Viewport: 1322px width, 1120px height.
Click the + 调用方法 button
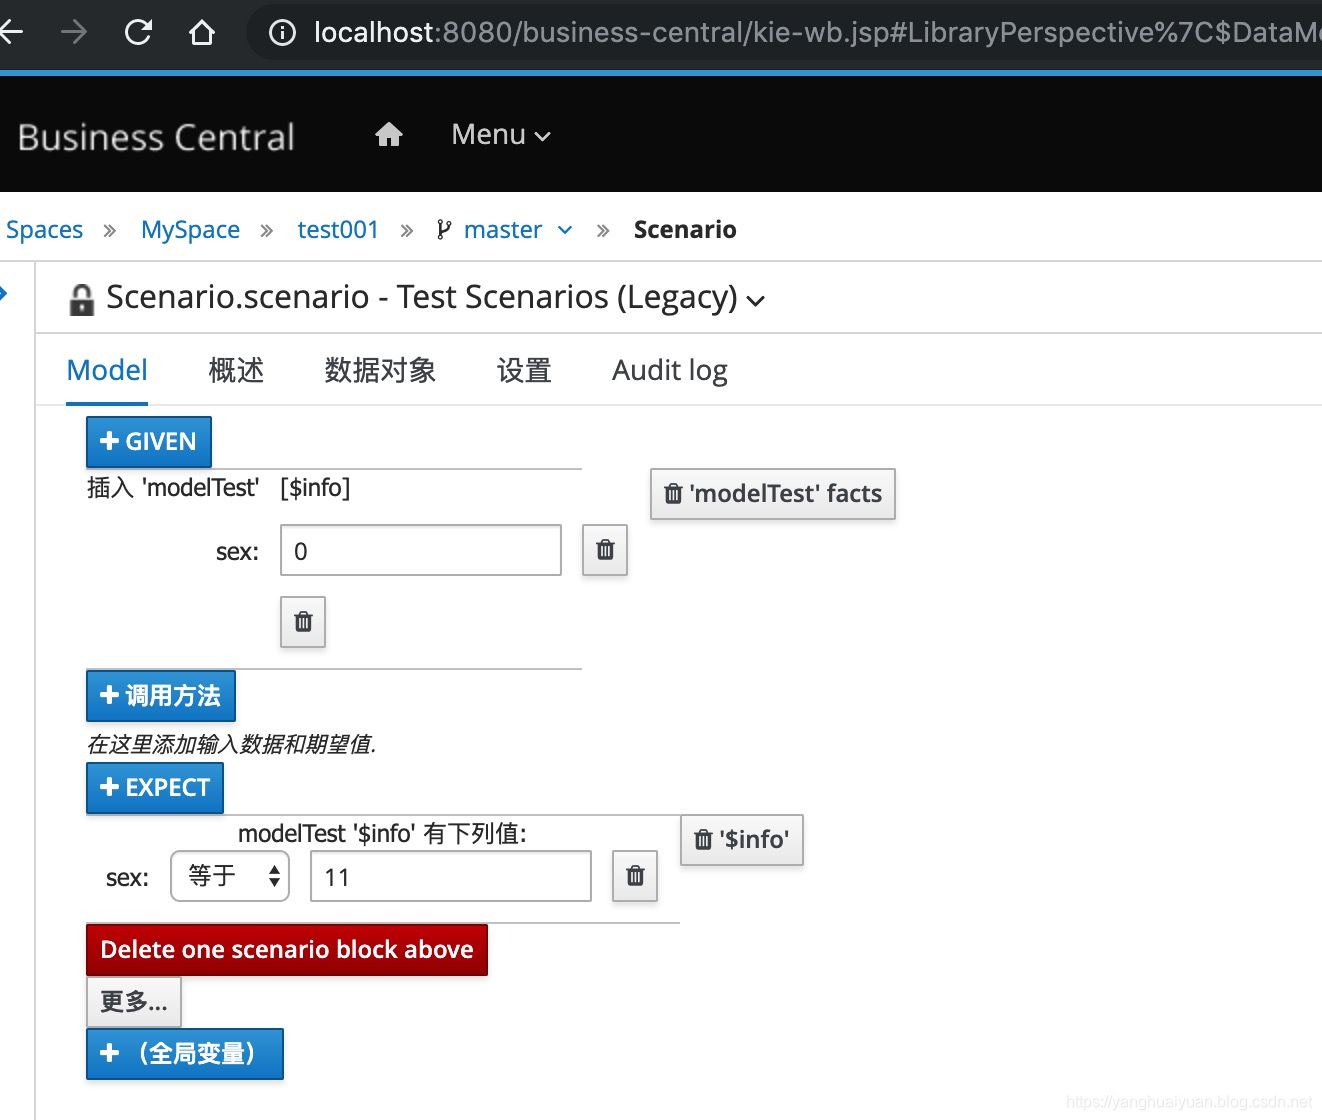(x=161, y=696)
